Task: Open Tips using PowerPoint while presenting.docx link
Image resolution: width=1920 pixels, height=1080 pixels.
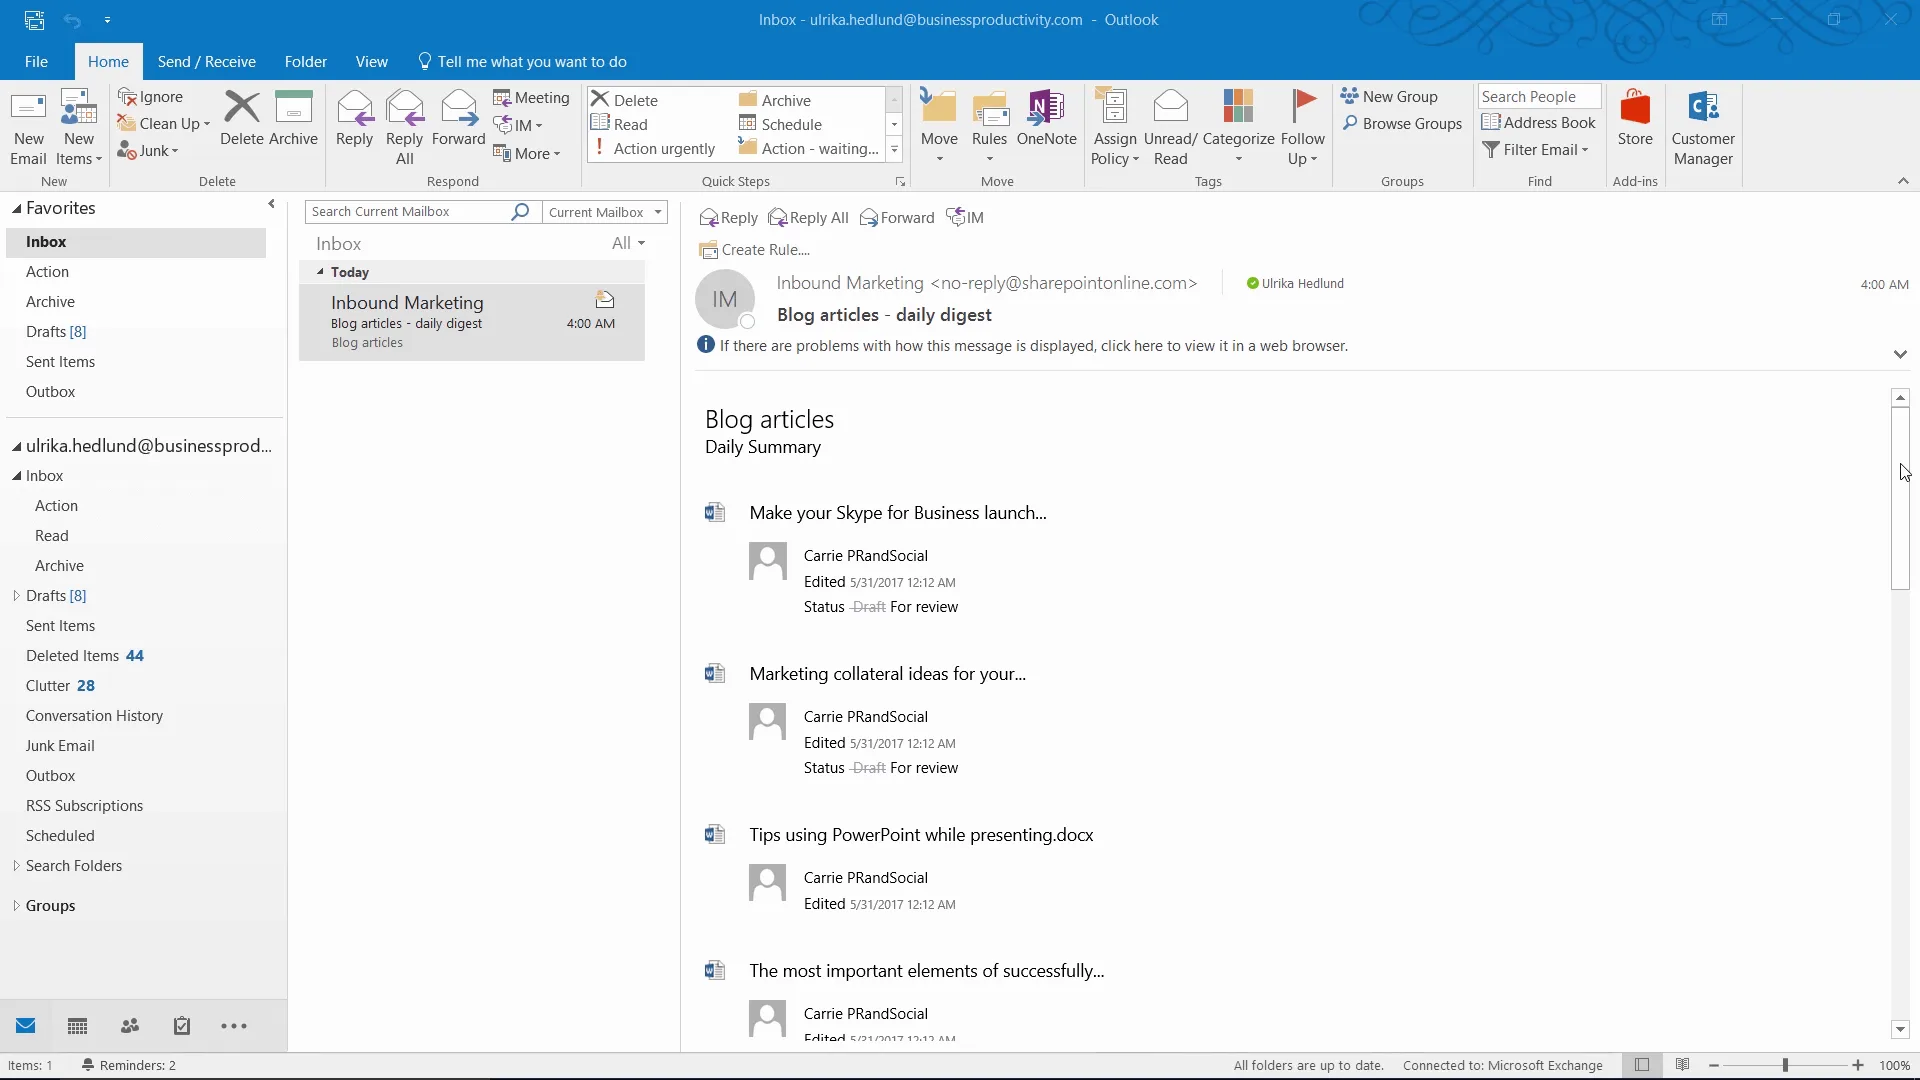Action: click(x=921, y=835)
